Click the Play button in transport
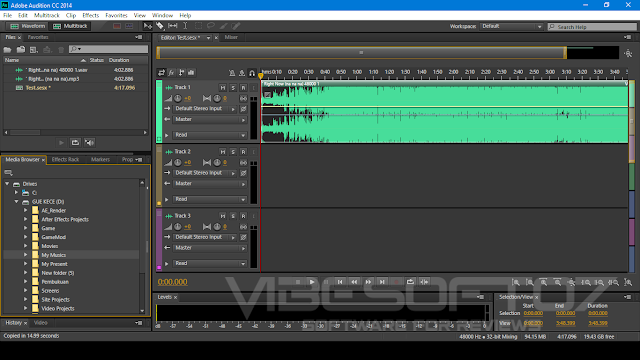Image resolution: width=640 pixels, height=360 pixels. 312,282
